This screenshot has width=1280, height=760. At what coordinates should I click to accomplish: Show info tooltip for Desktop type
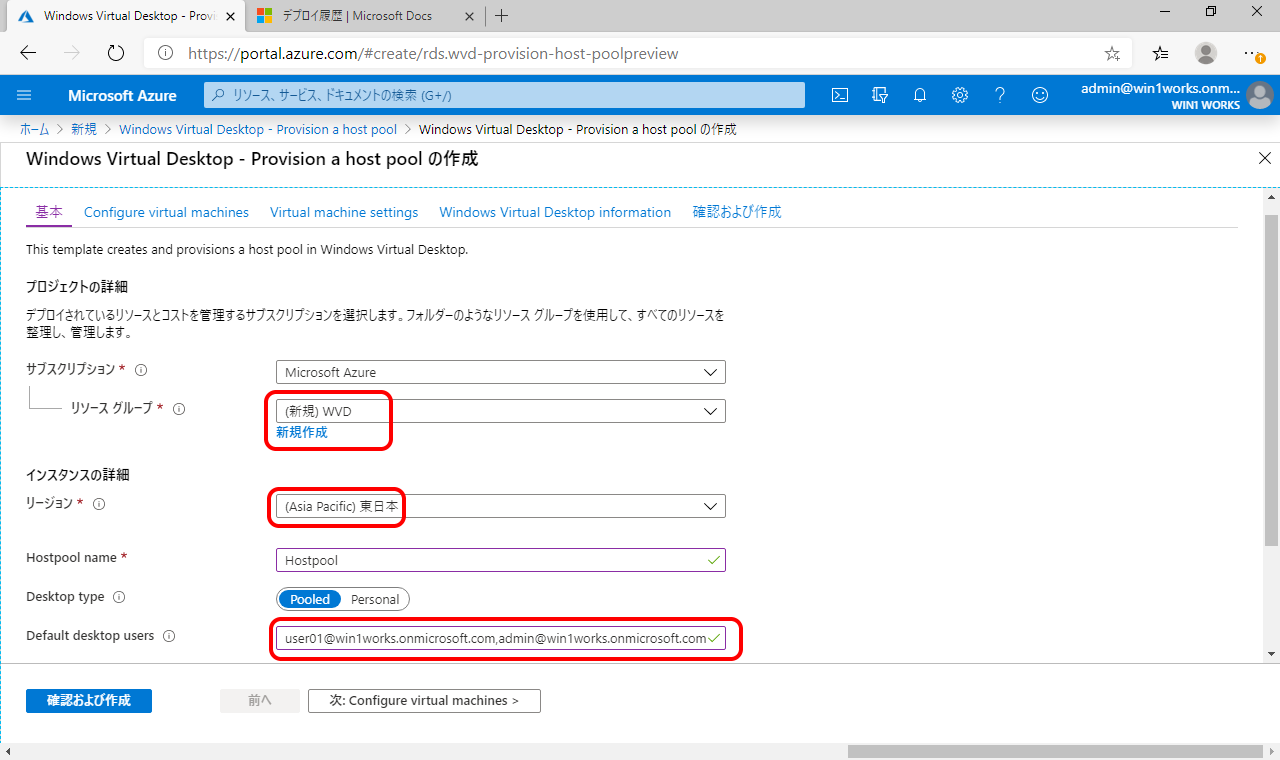coord(119,597)
